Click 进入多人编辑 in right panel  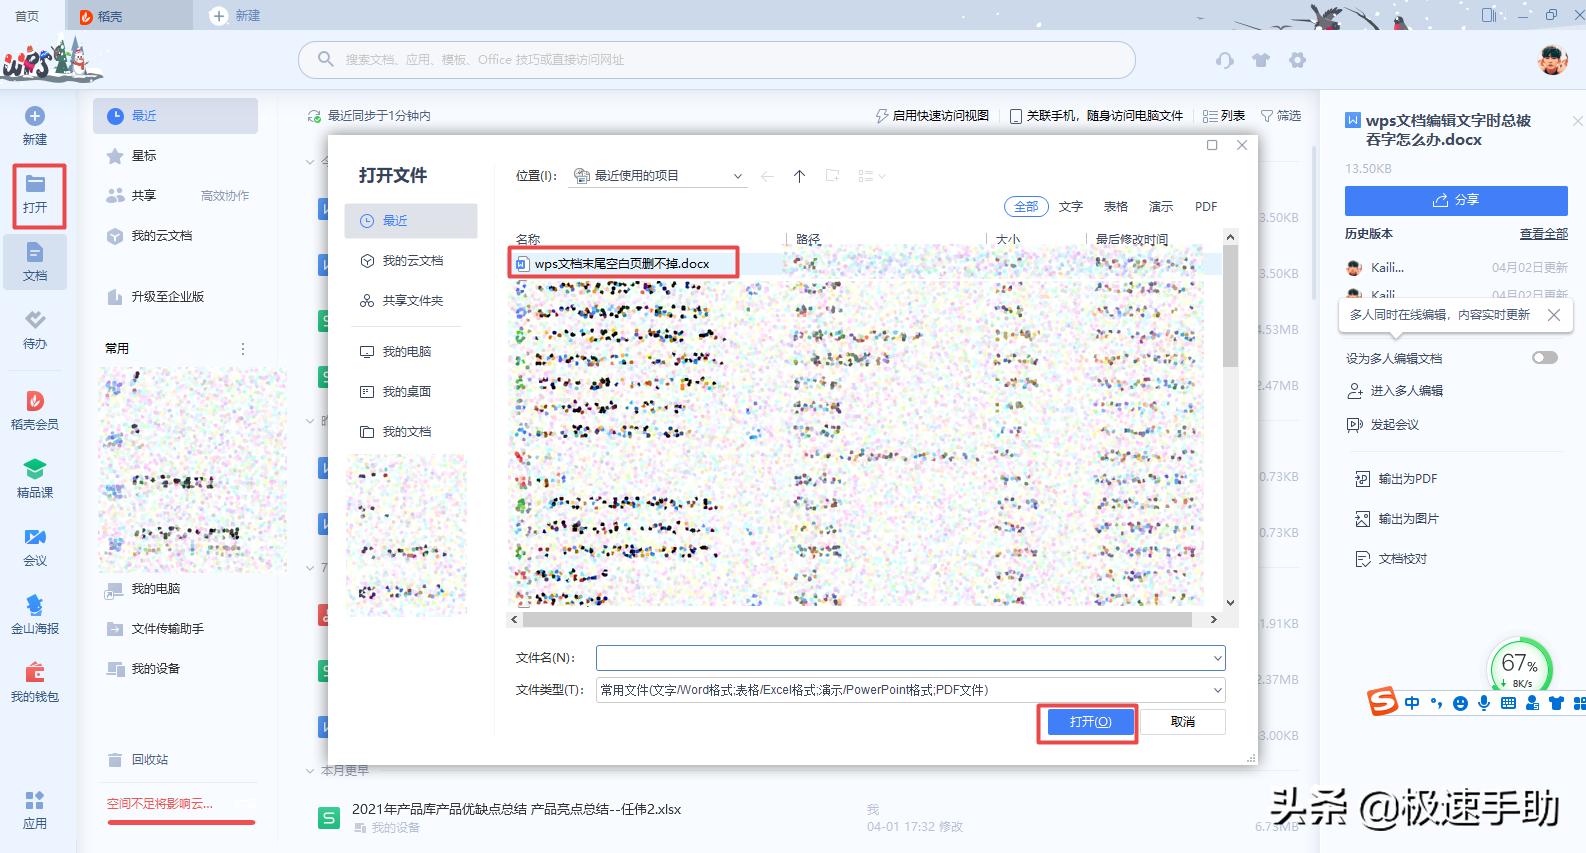click(x=1395, y=391)
